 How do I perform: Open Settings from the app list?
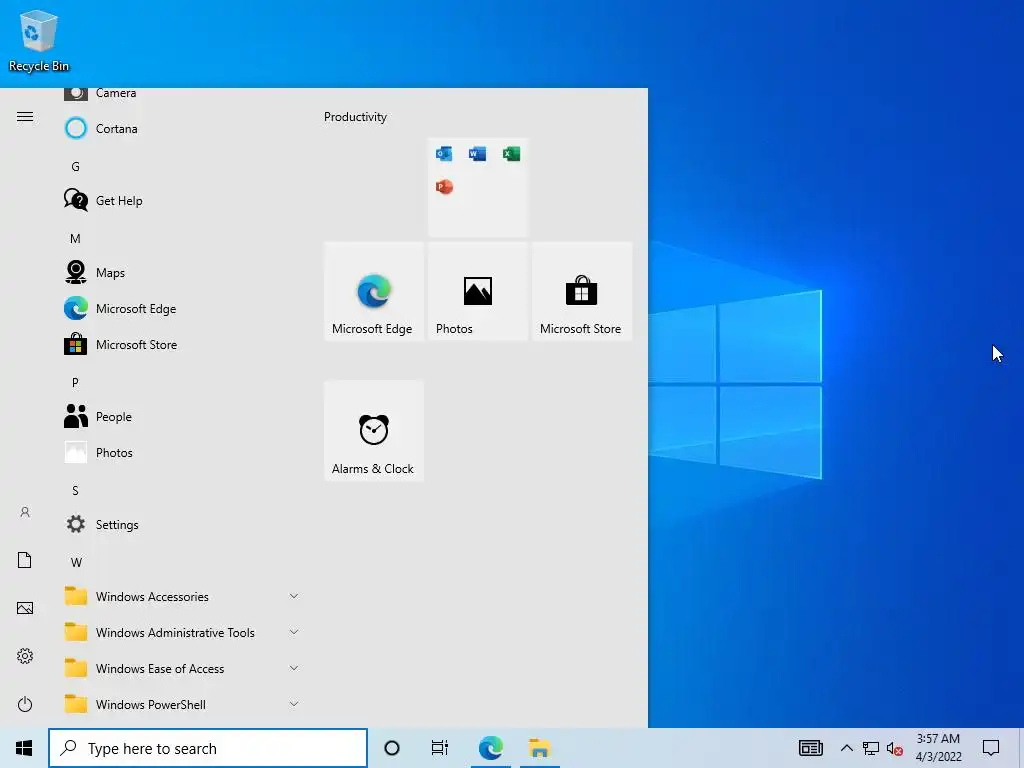[183, 524]
